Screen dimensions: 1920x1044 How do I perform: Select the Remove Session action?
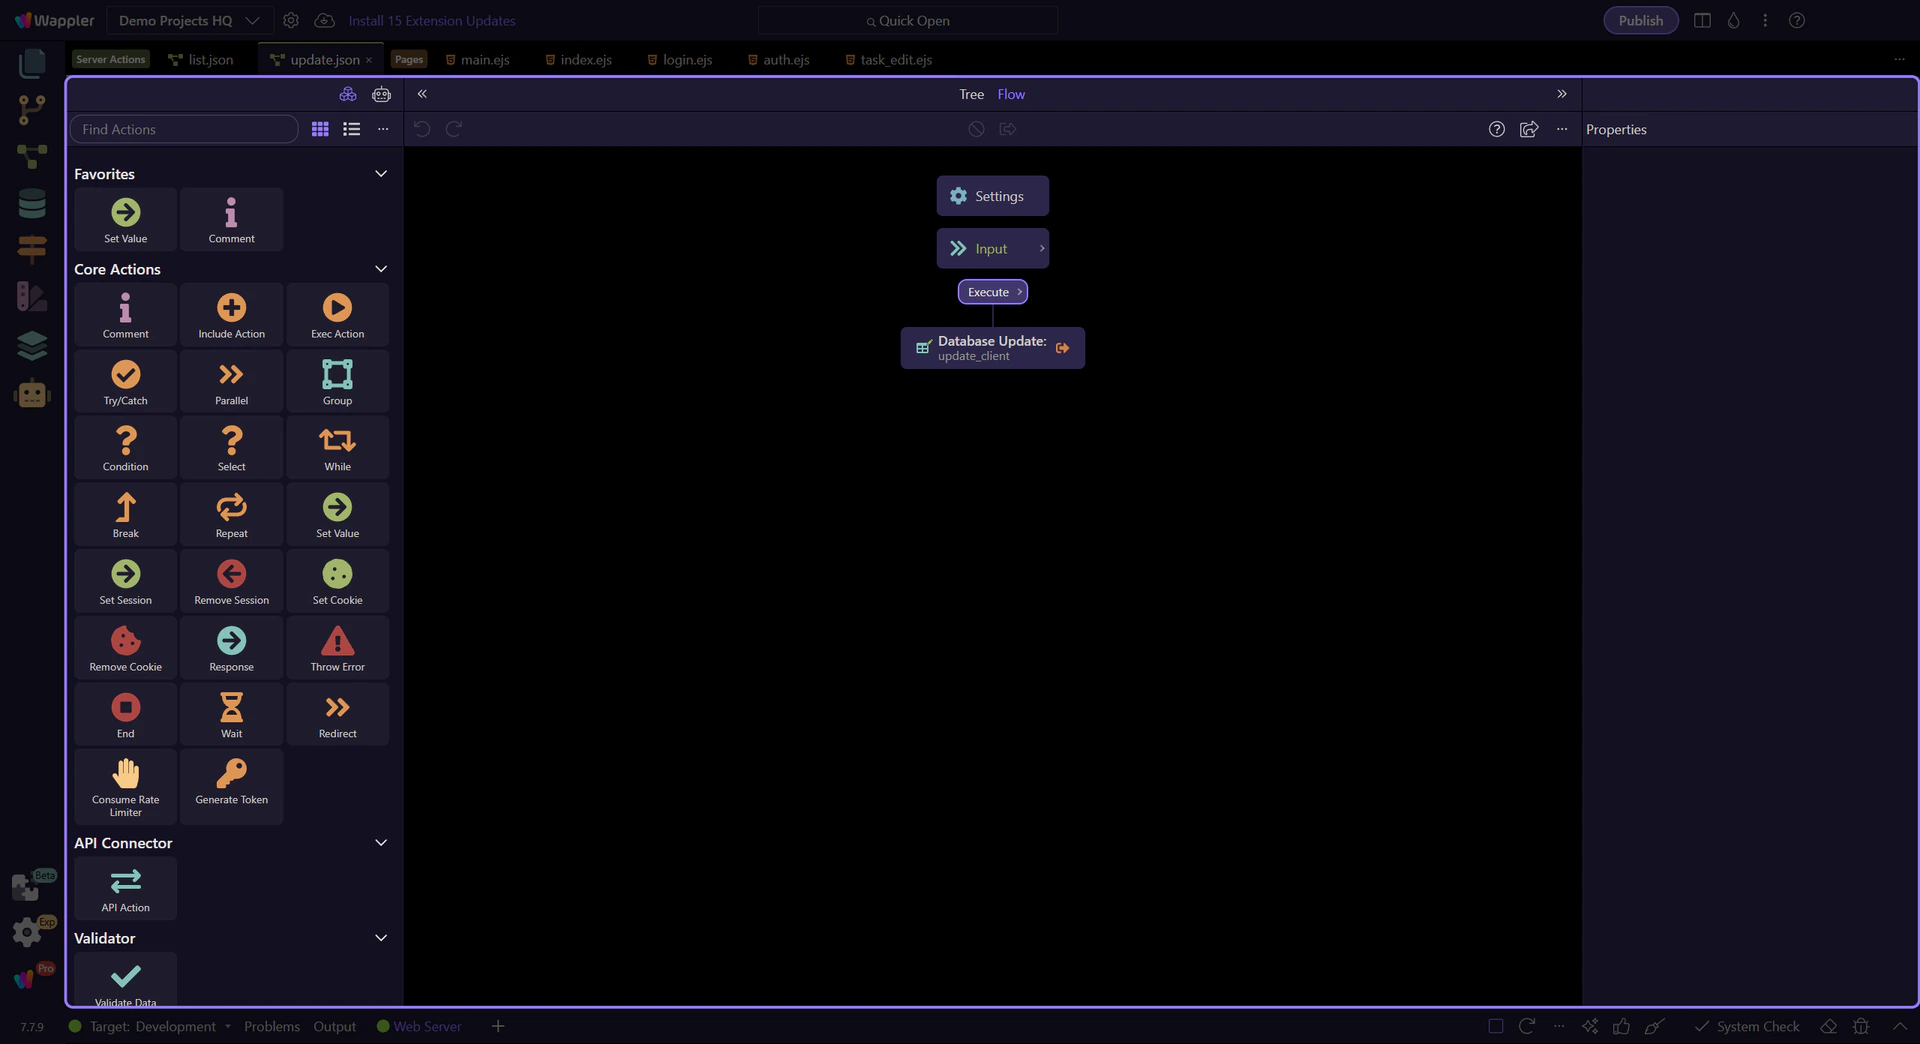tap(231, 581)
